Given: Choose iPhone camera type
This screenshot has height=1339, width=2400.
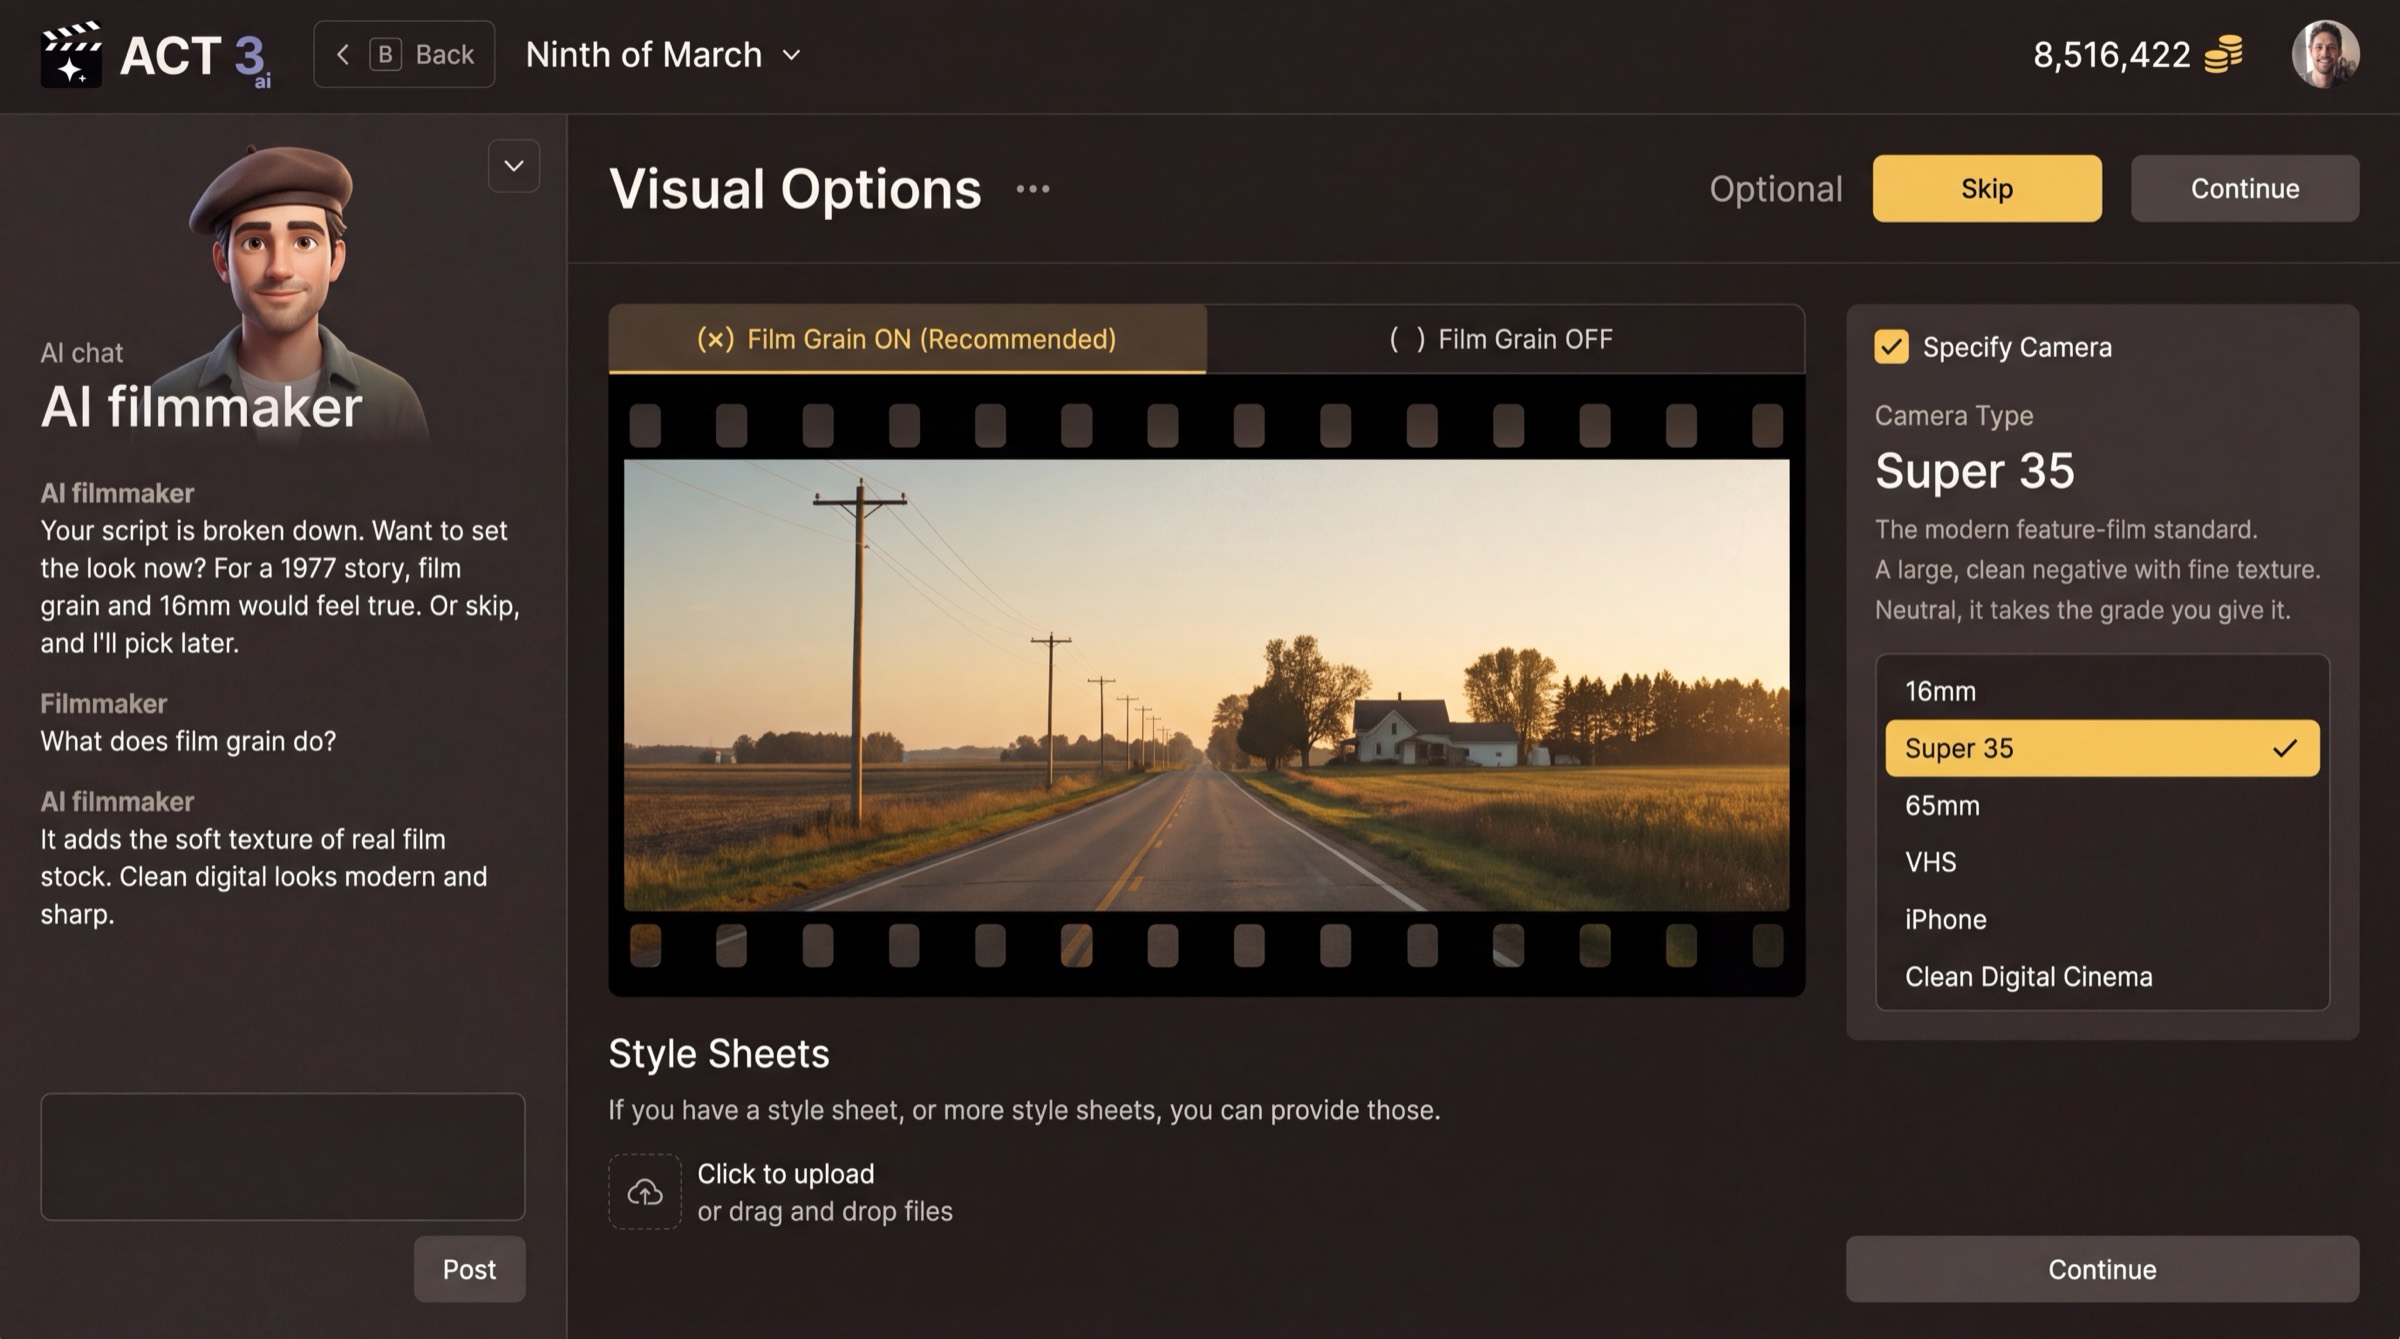Looking at the screenshot, I should coord(2102,919).
